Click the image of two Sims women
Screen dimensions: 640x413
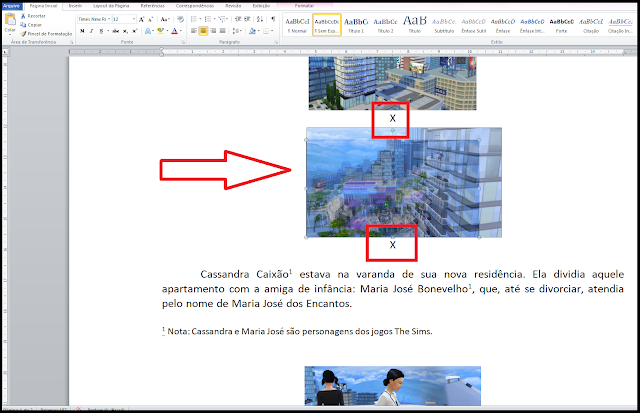[392, 386]
